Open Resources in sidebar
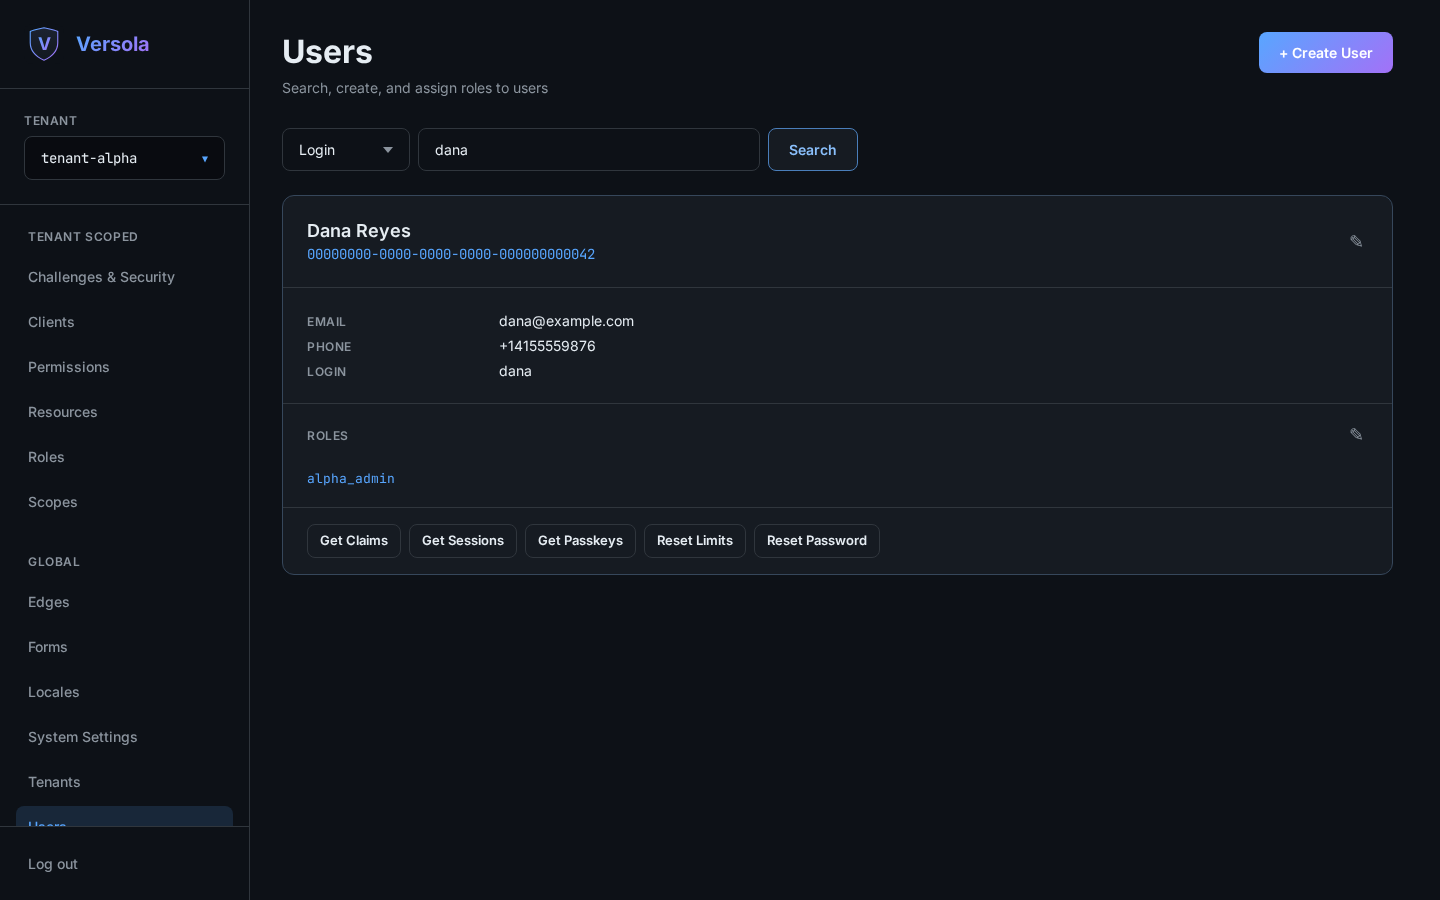Image resolution: width=1440 pixels, height=900 pixels. pos(124,412)
